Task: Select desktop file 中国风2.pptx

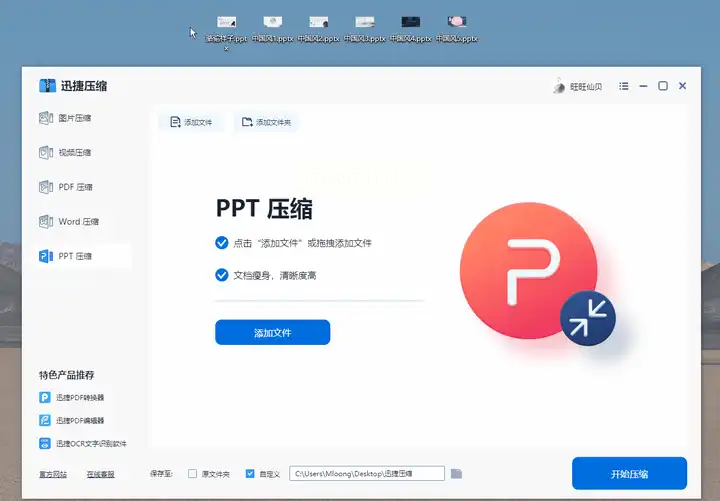Action: tap(319, 29)
